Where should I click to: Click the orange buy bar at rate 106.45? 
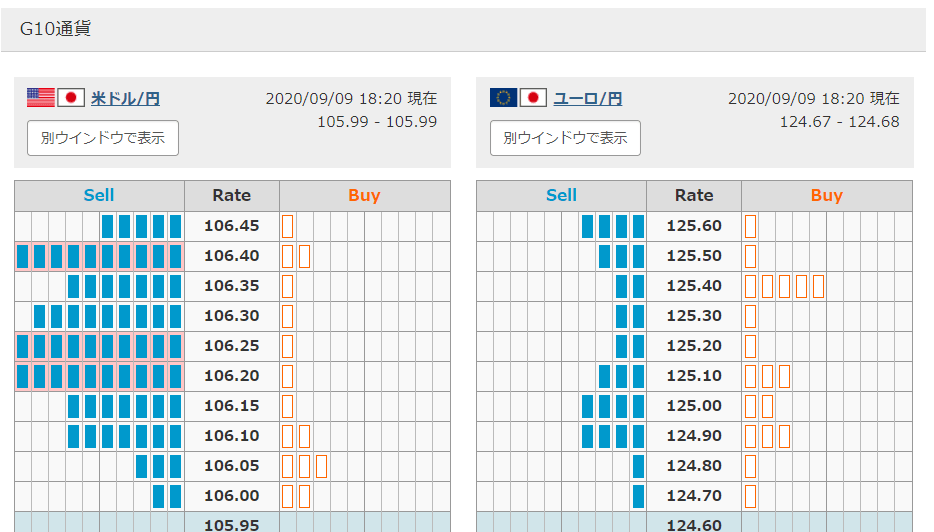coord(287,226)
